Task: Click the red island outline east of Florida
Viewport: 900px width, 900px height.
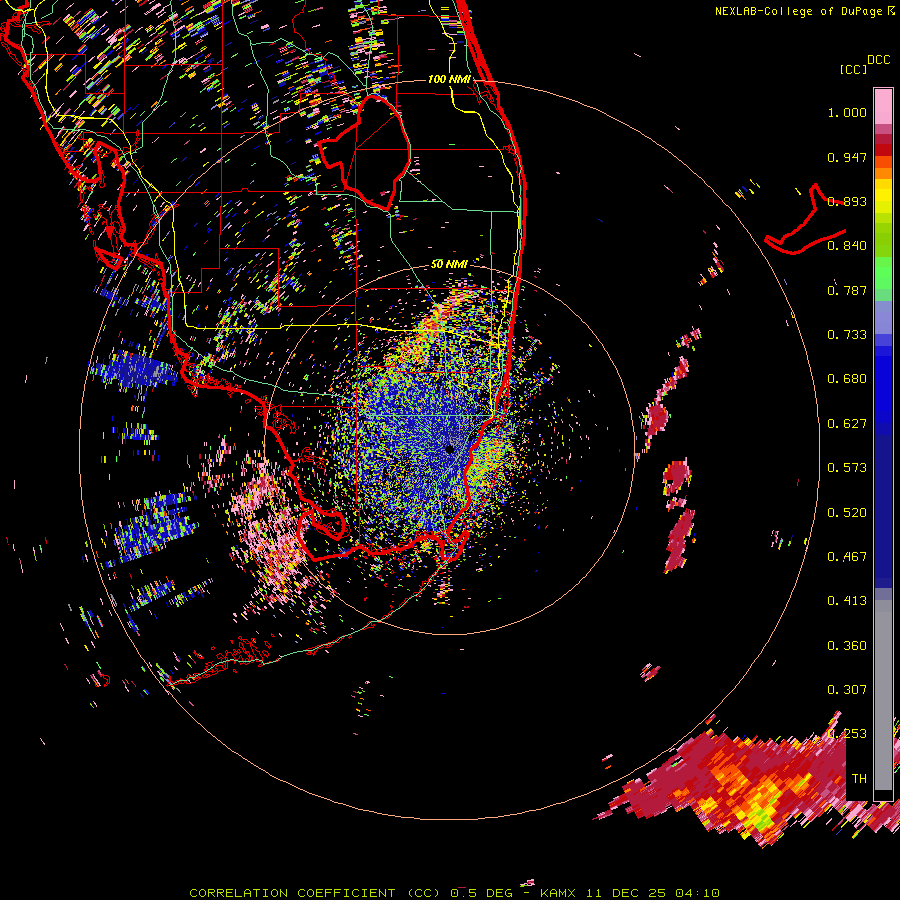Action: [806, 221]
